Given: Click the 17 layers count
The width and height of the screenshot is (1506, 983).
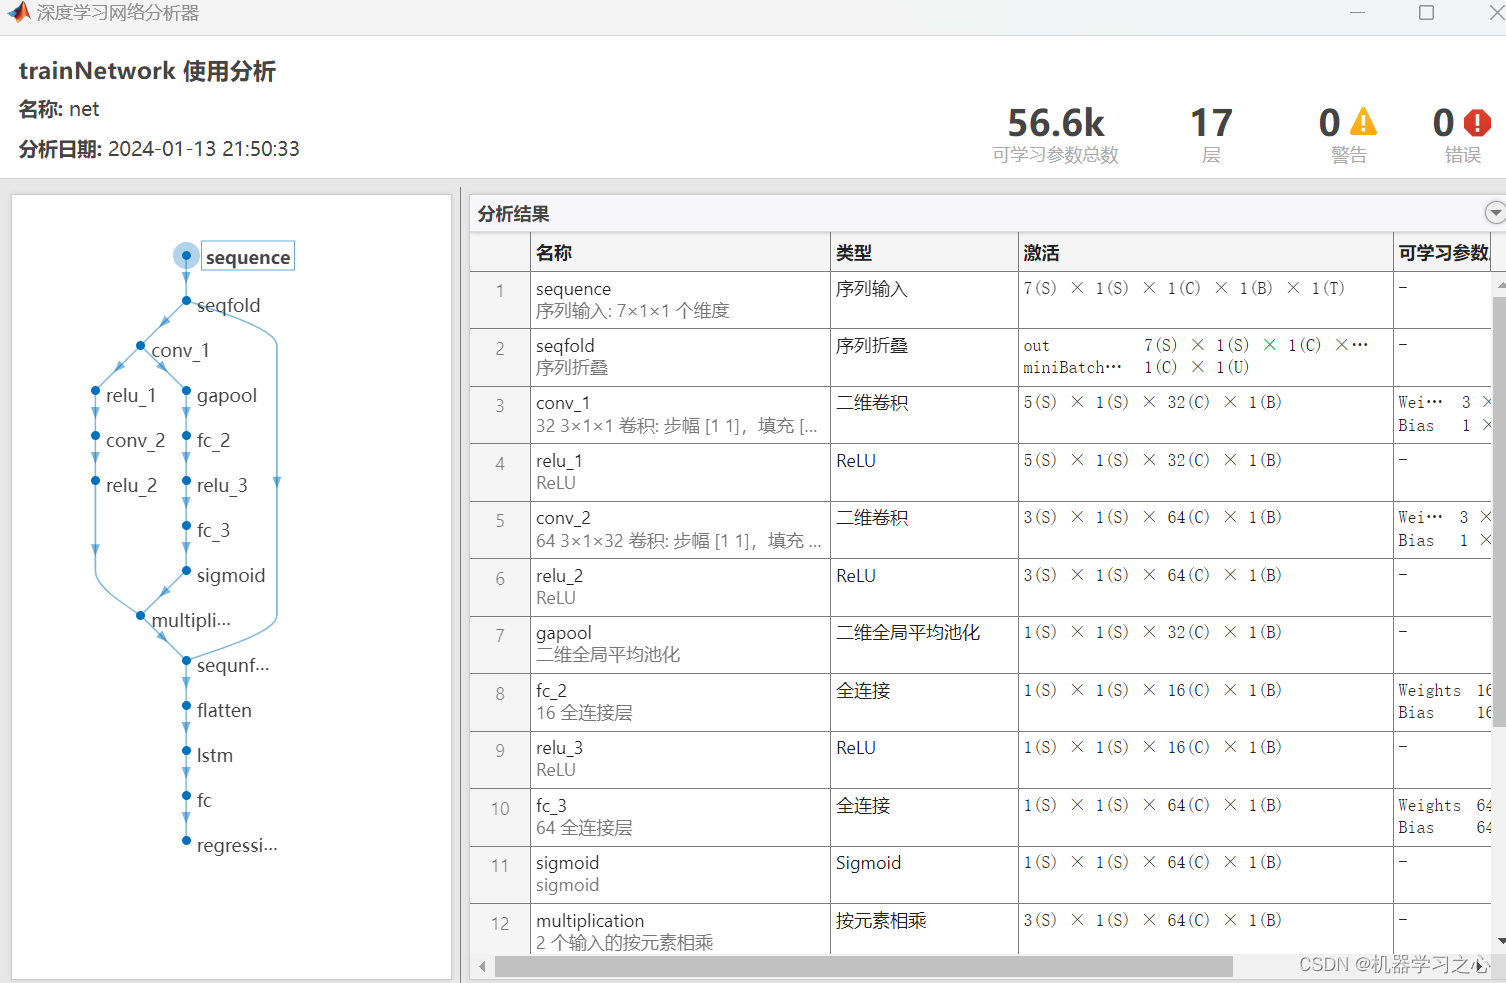Looking at the screenshot, I should click(1211, 123).
